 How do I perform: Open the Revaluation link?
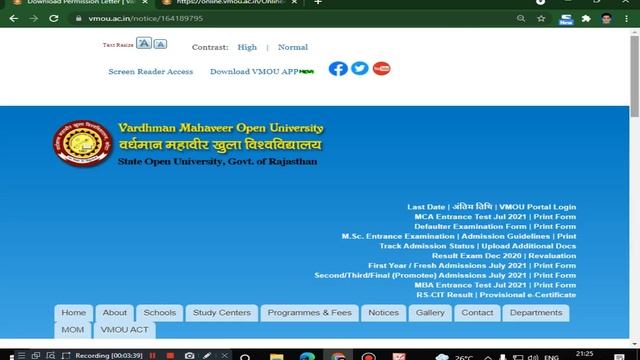coord(552,256)
